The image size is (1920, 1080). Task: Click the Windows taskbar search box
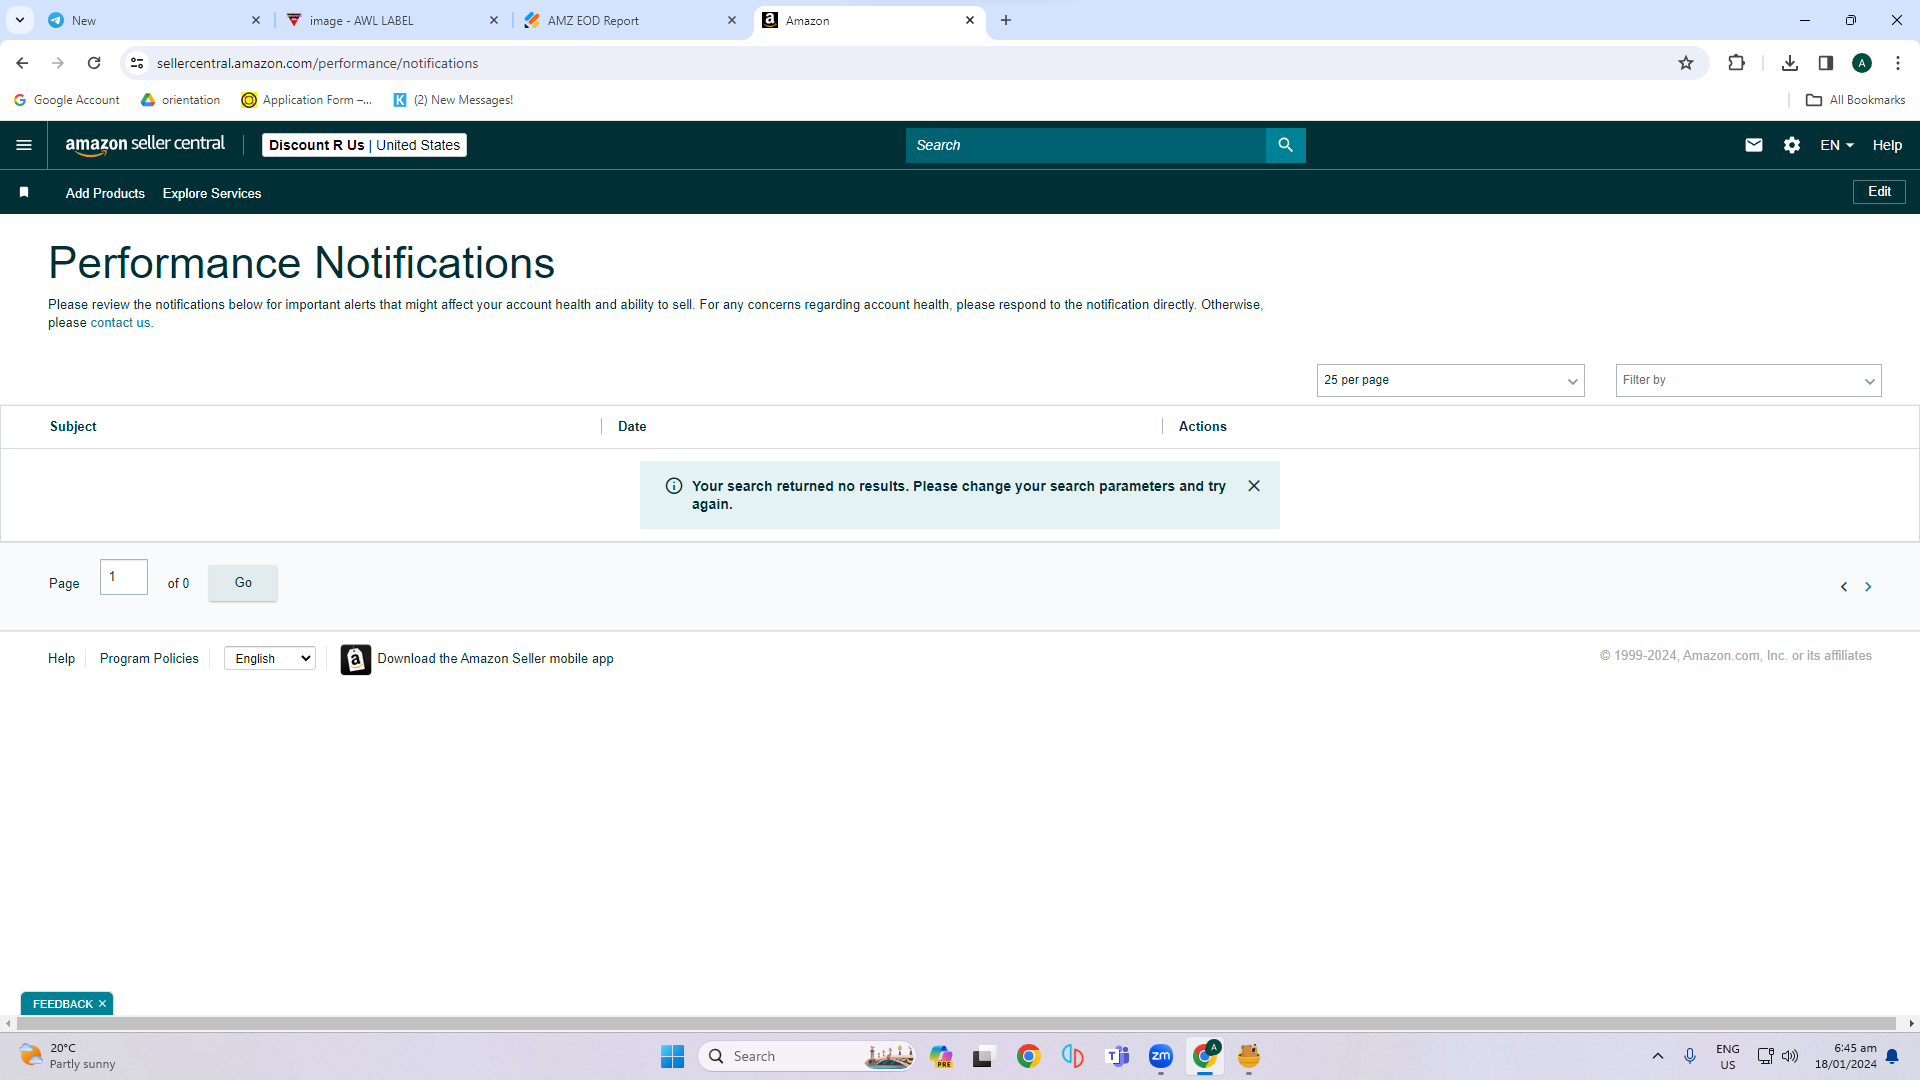[x=806, y=1056]
